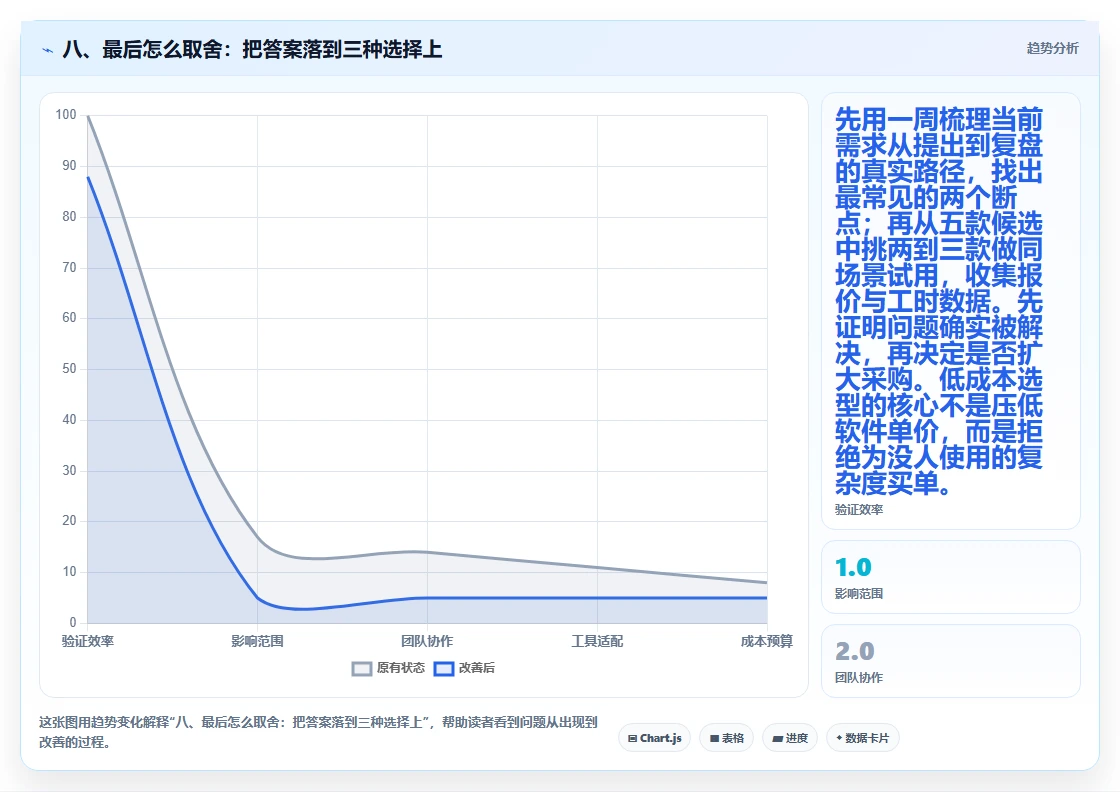The height and width of the screenshot is (792, 1120).
Task: Click the large blue paragraph starting 先用一周梳理
Action: 939,301
